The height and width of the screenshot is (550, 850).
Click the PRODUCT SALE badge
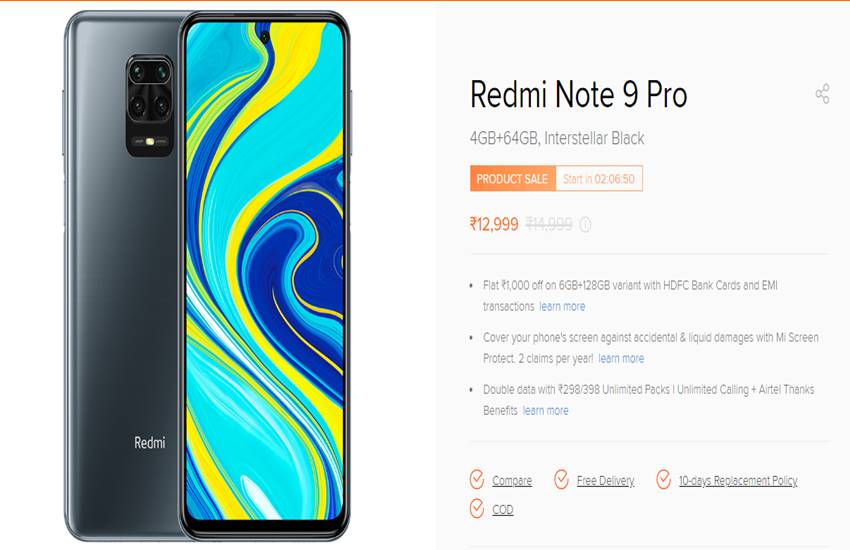click(x=513, y=179)
